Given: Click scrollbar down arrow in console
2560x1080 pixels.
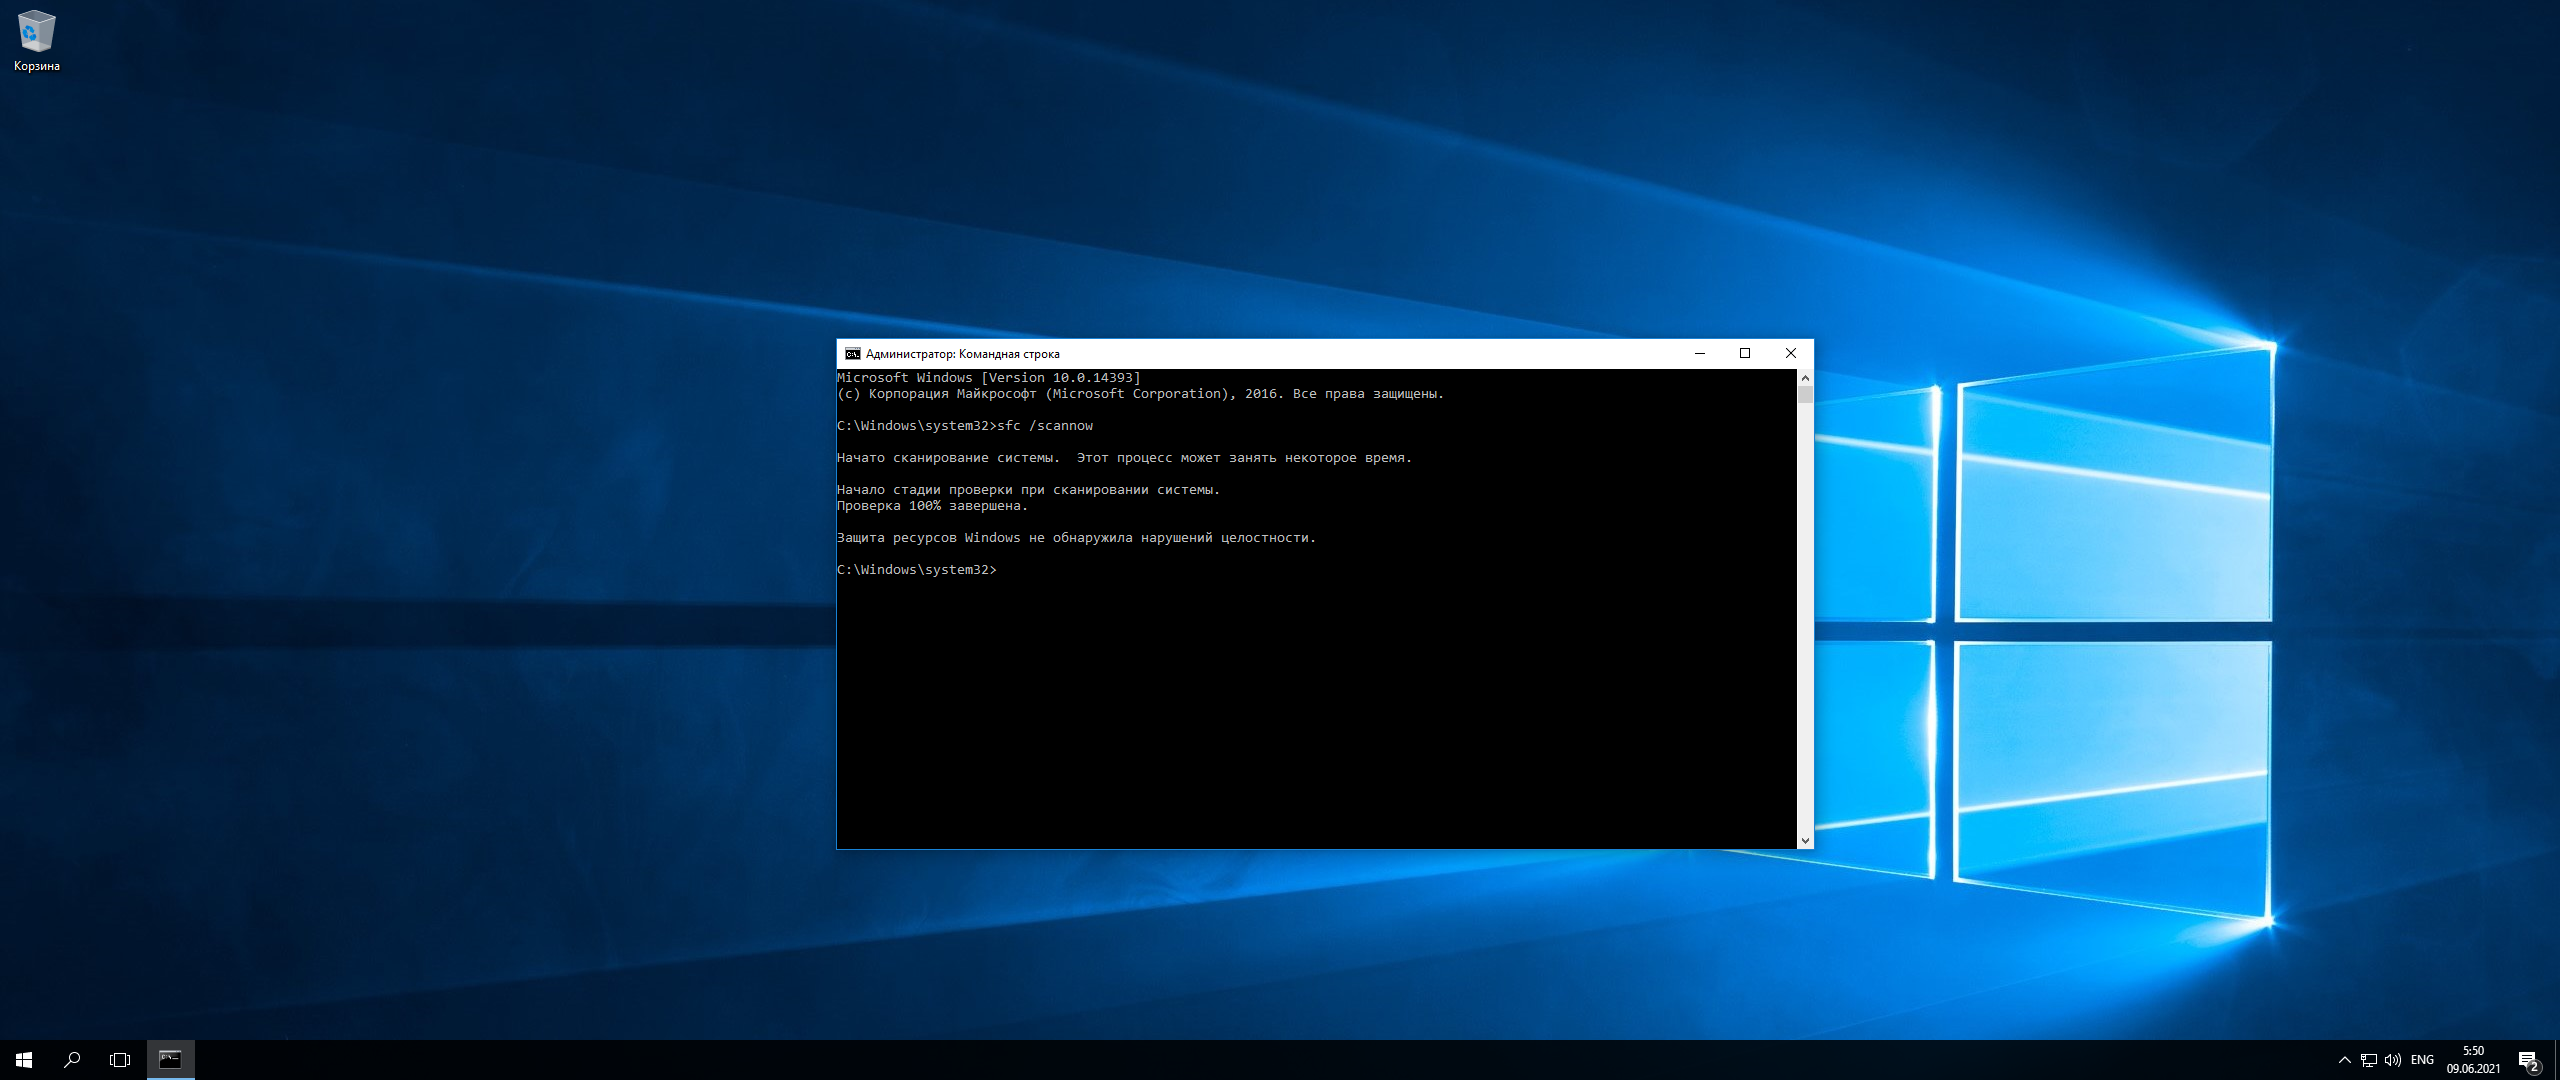Looking at the screenshot, I should pyautogui.click(x=1805, y=841).
